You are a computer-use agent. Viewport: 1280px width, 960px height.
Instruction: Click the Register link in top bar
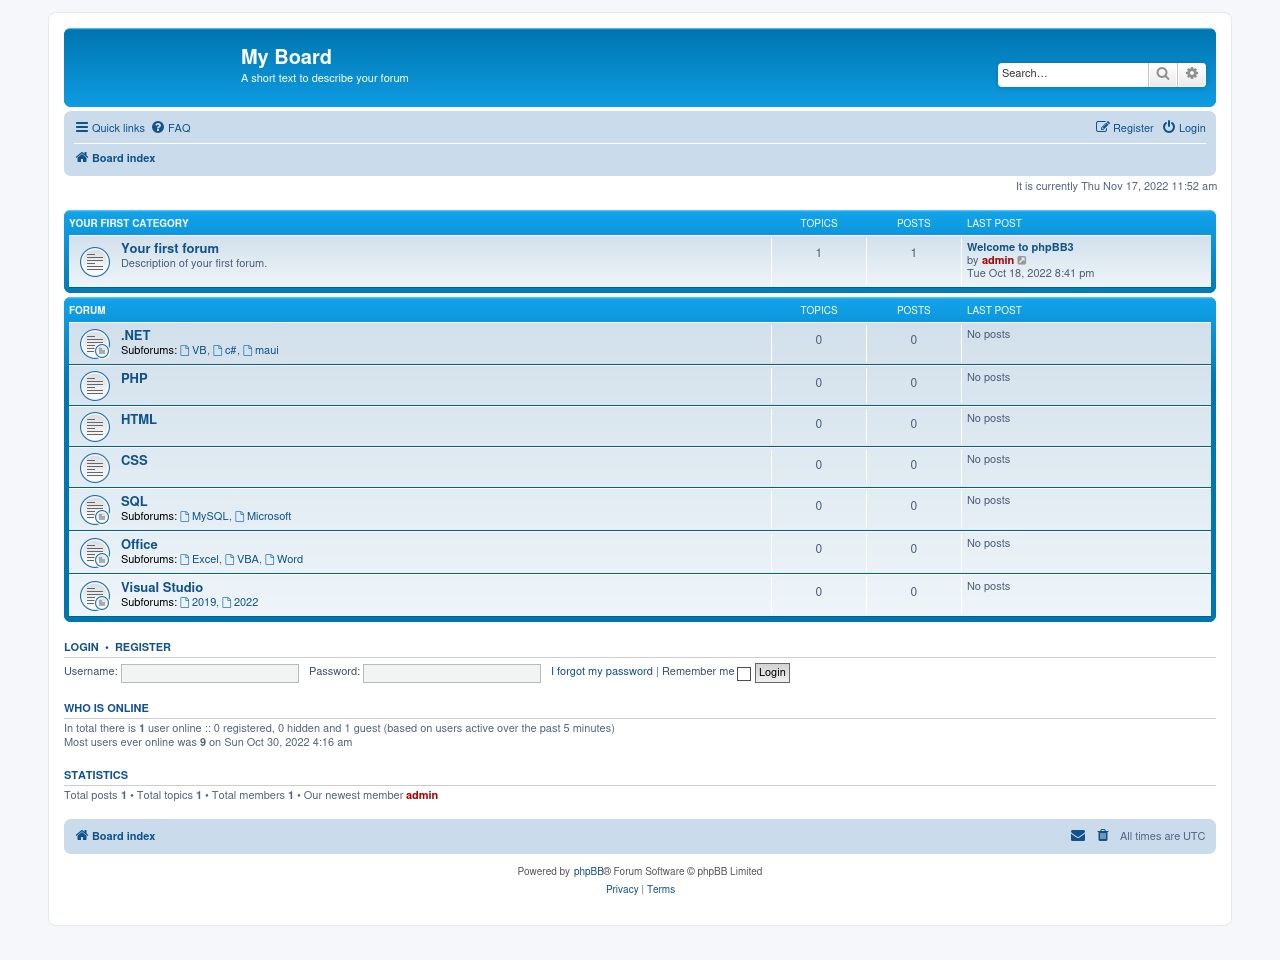coord(1124,128)
